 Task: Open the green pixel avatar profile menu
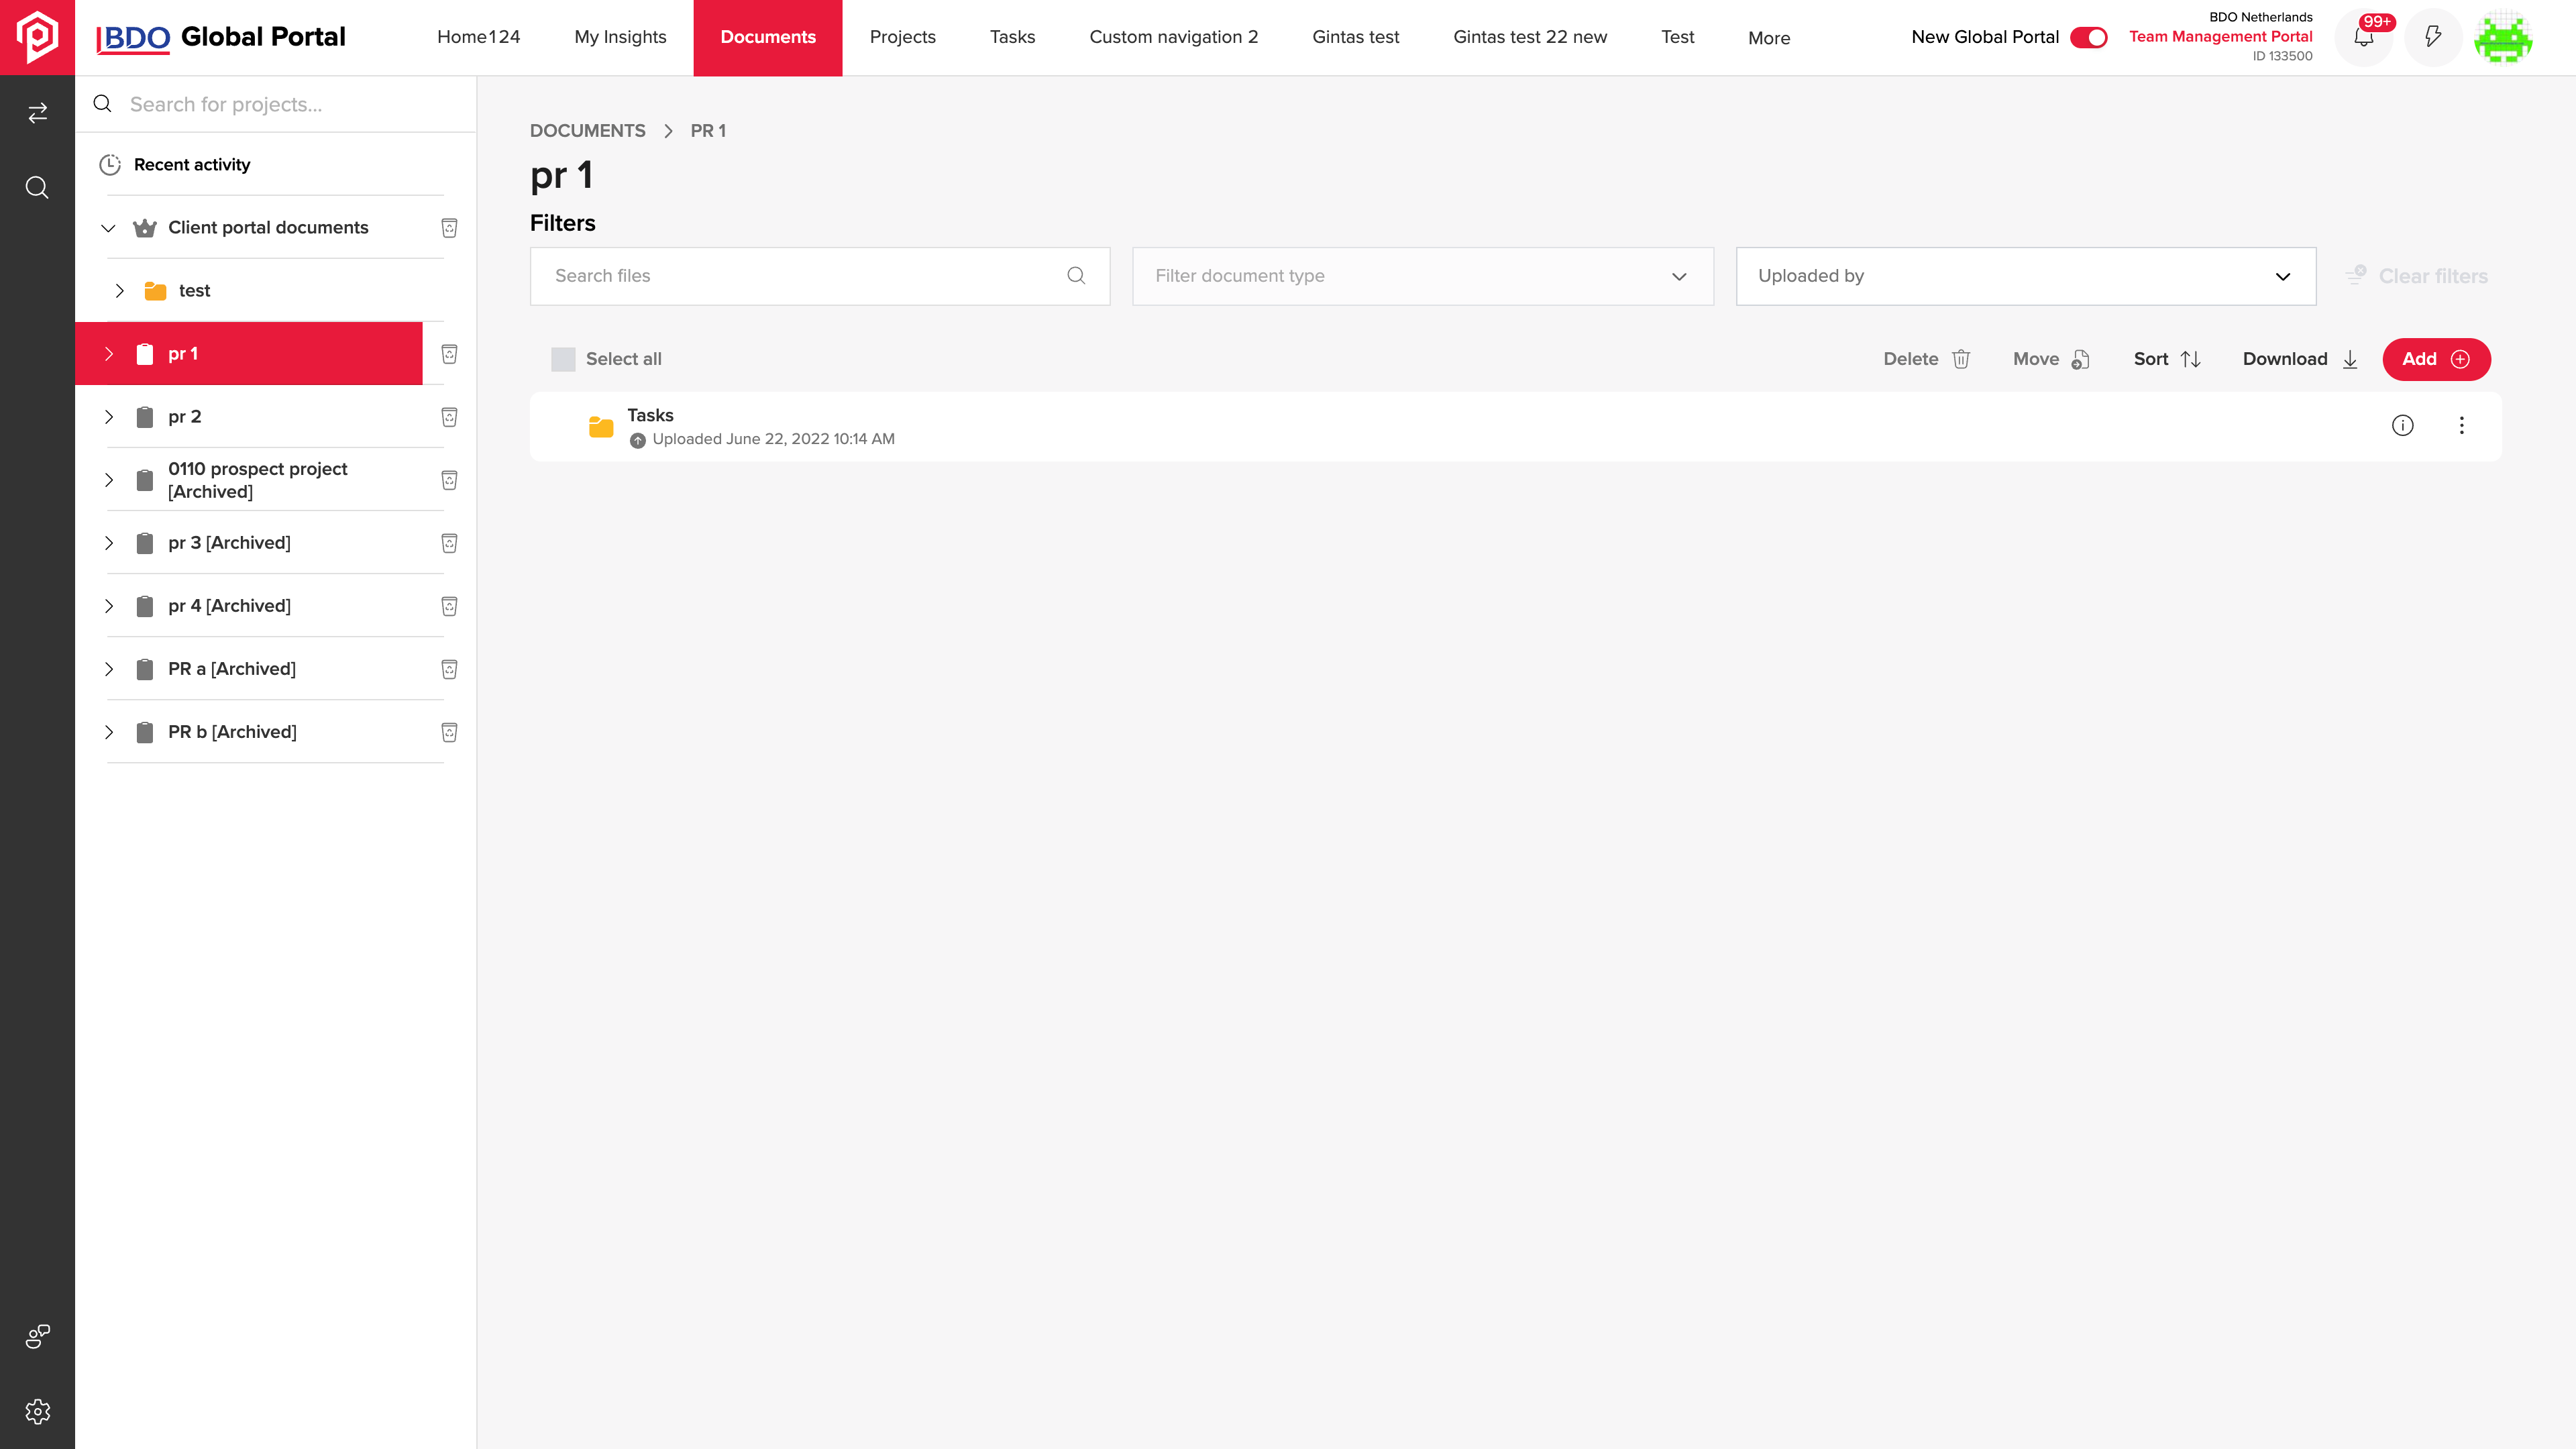(x=2503, y=37)
